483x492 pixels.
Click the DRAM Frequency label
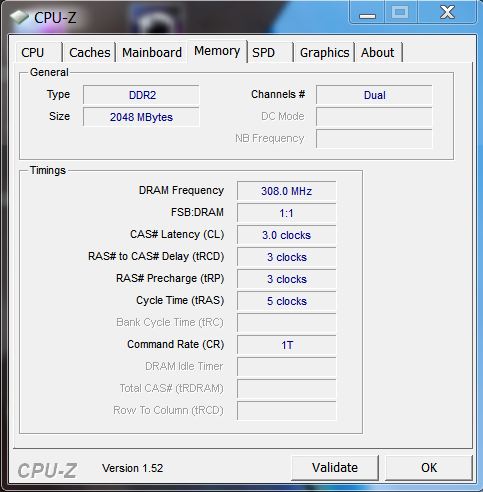click(181, 190)
